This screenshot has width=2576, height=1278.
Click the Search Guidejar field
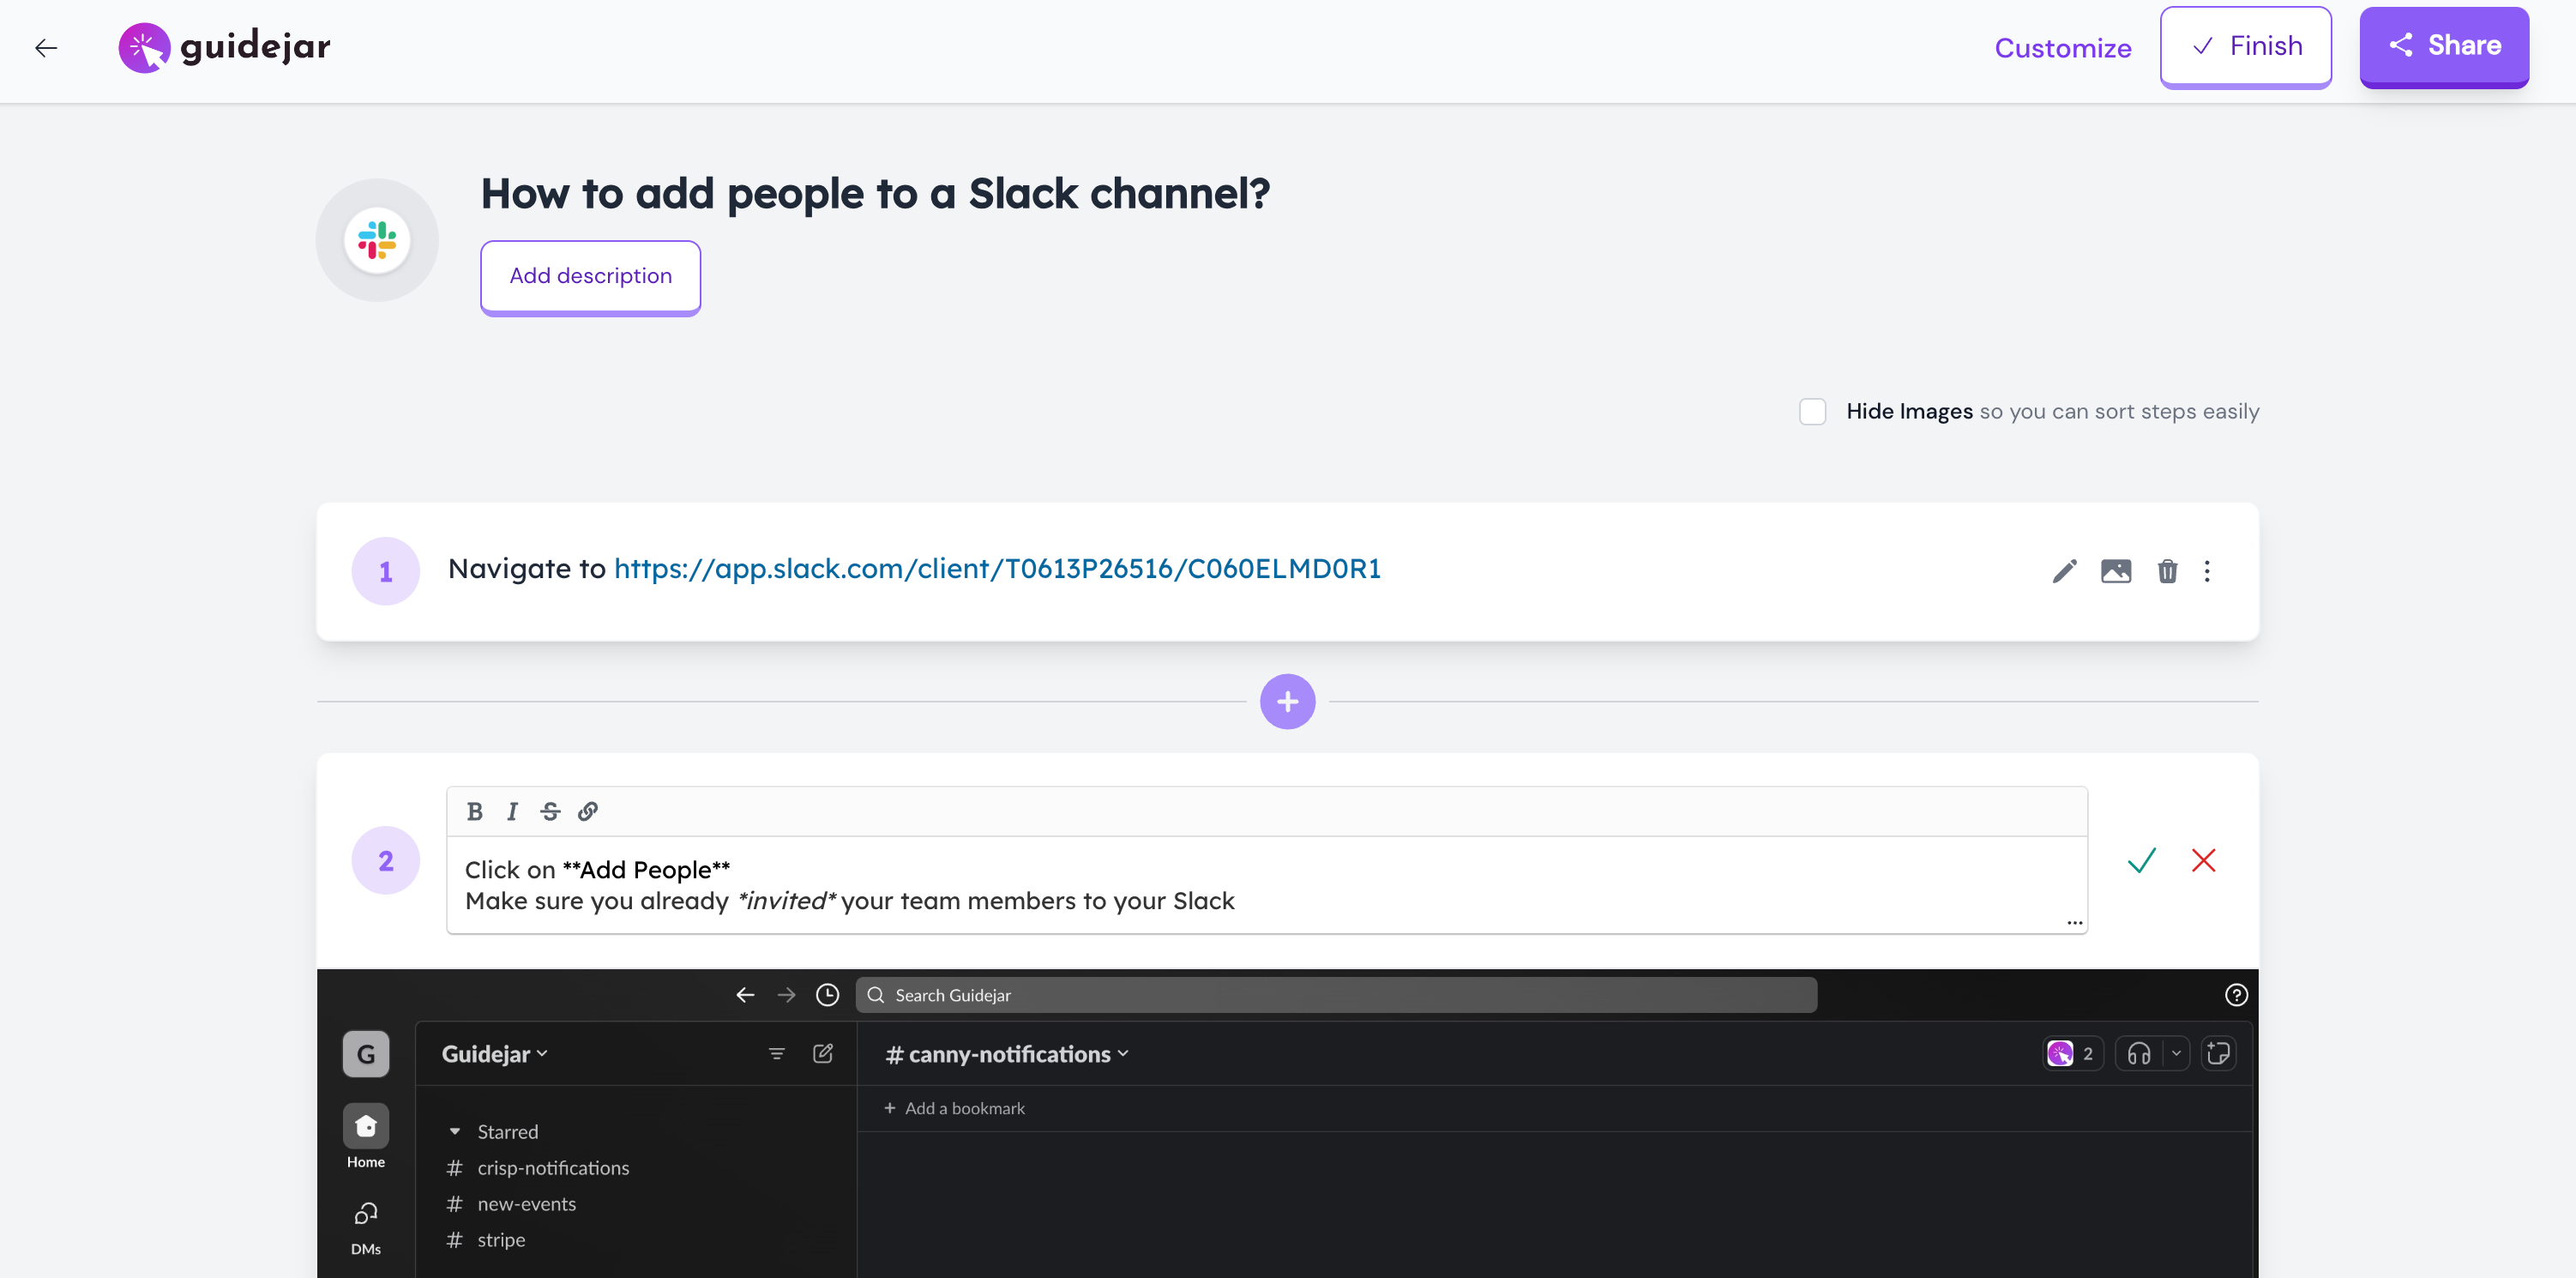pyautogui.click(x=1336, y=995)
